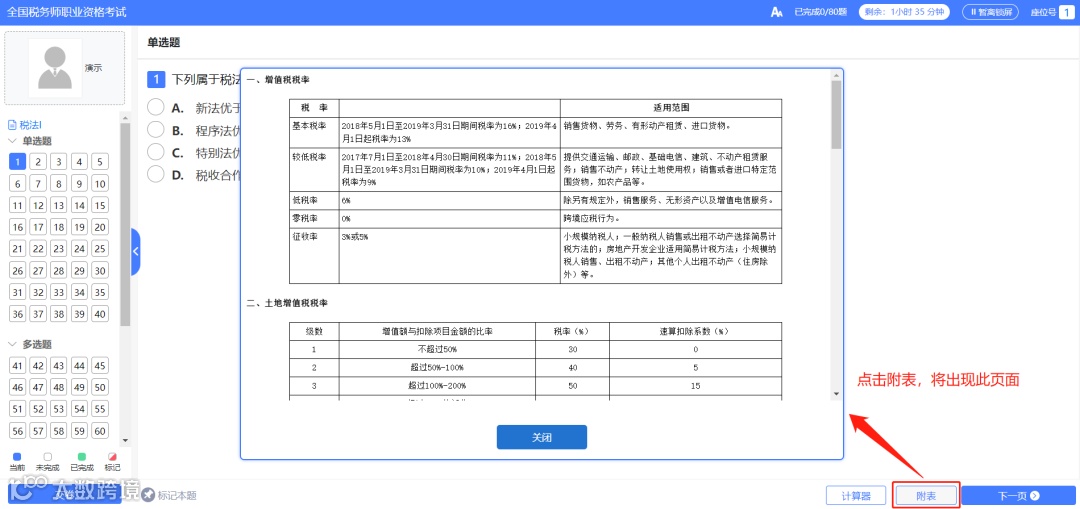Select radio option D 税收合作
This screenshot has height=509, width=1080.
156,174
